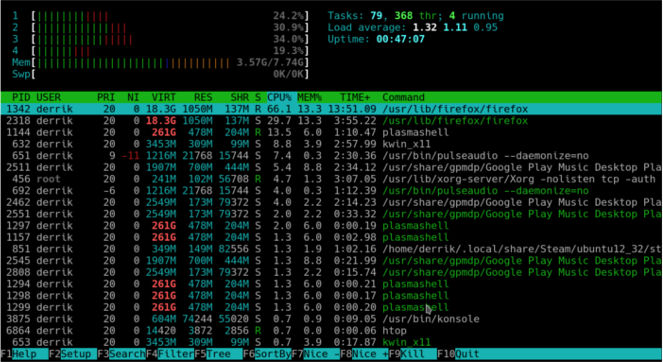663x362 pixels.
Task: Activate F4 Filter in the bottom bar
Action: pos(170,354)
